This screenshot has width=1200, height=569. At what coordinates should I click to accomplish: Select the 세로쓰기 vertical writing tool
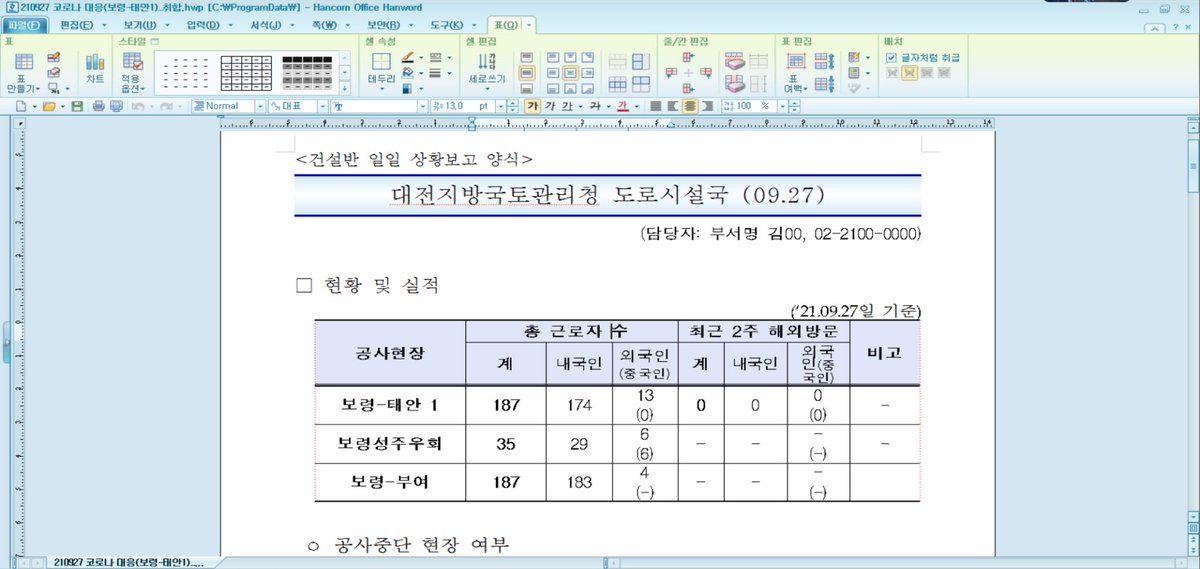[x=487, y=69]
